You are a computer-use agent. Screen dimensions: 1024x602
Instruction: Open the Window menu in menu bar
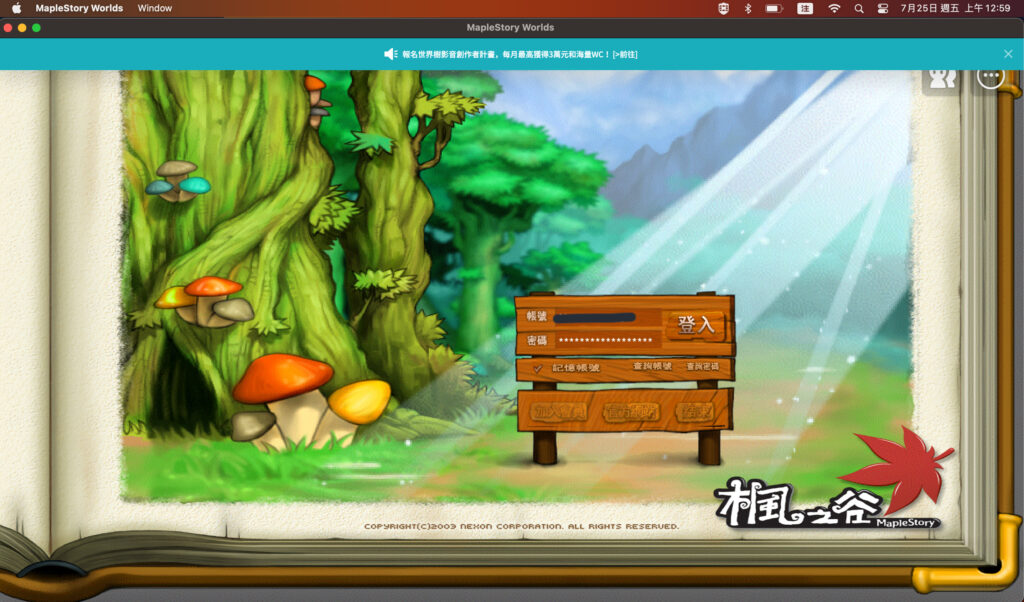154,8
